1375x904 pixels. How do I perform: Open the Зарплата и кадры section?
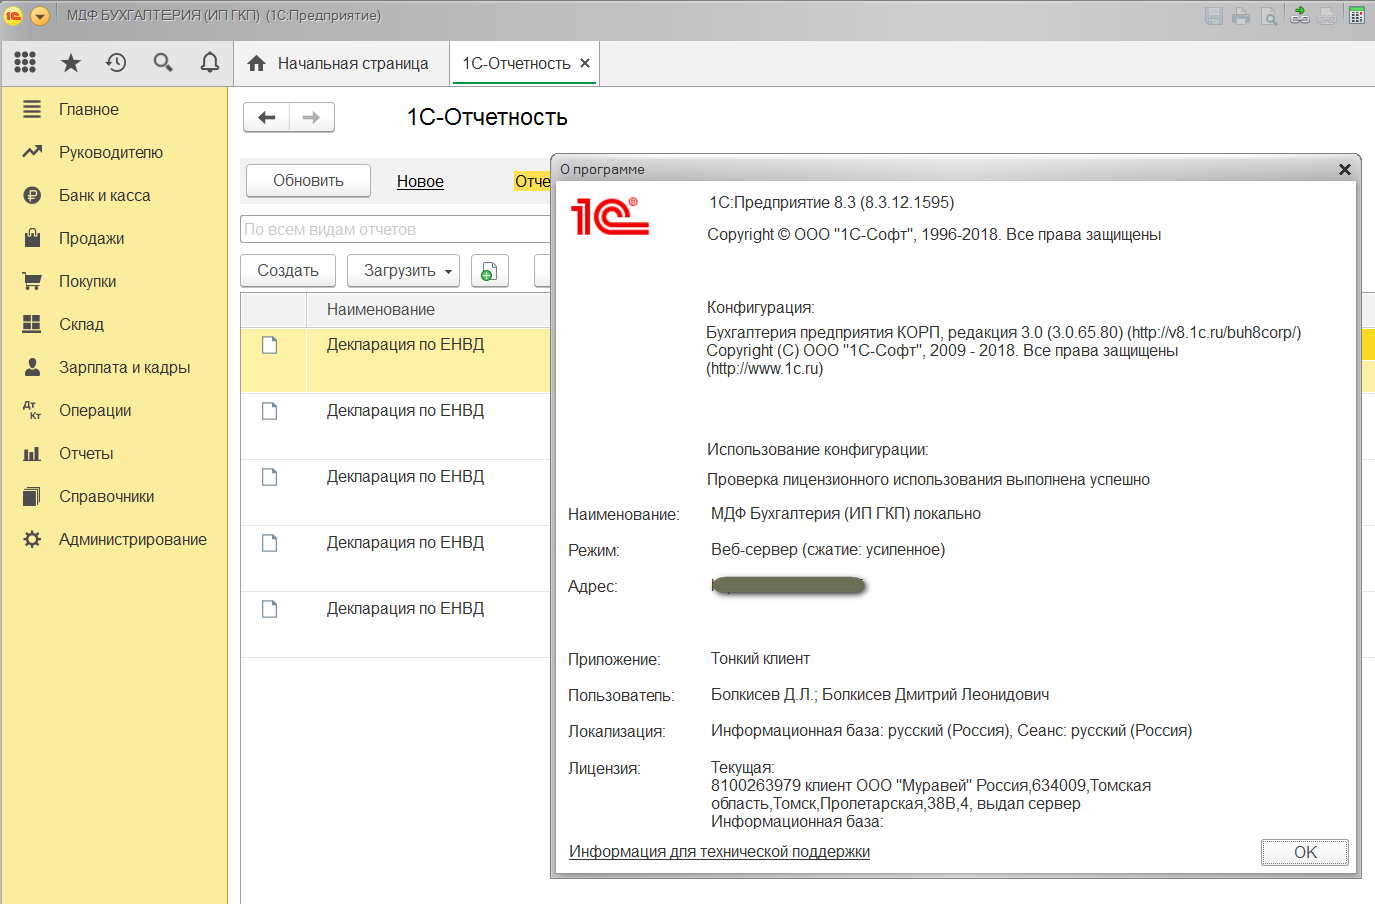[124, 367]
